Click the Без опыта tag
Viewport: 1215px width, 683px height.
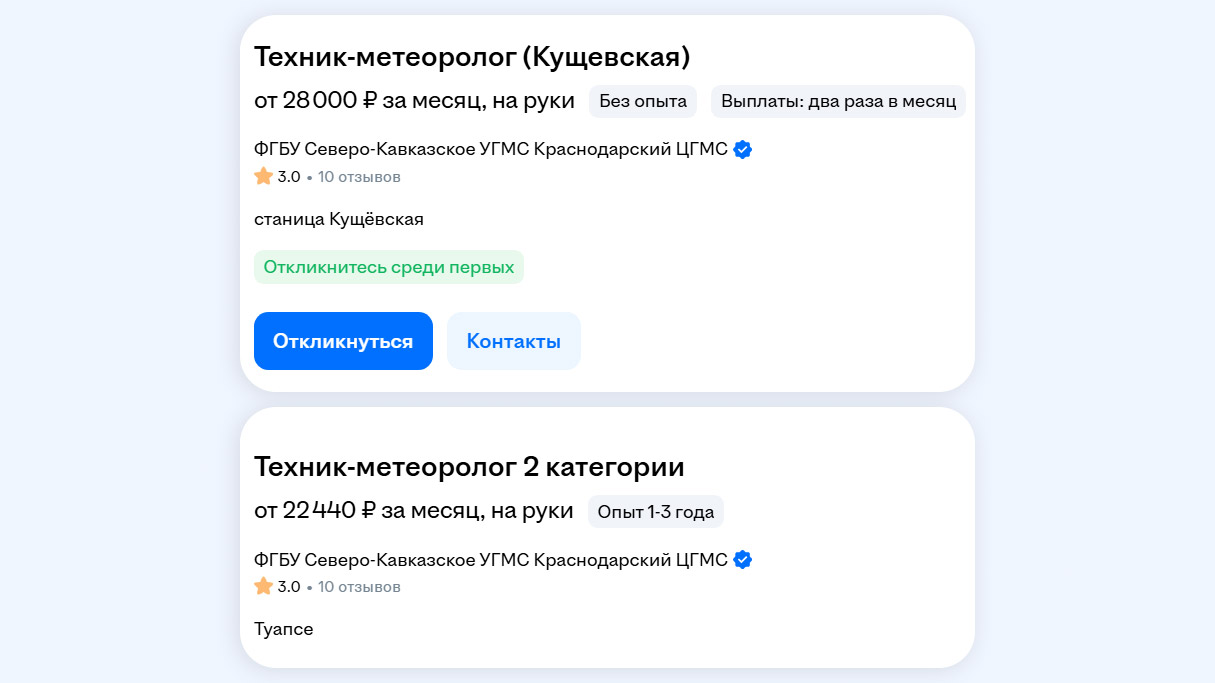pyautogui.click(x=642, y=101)
